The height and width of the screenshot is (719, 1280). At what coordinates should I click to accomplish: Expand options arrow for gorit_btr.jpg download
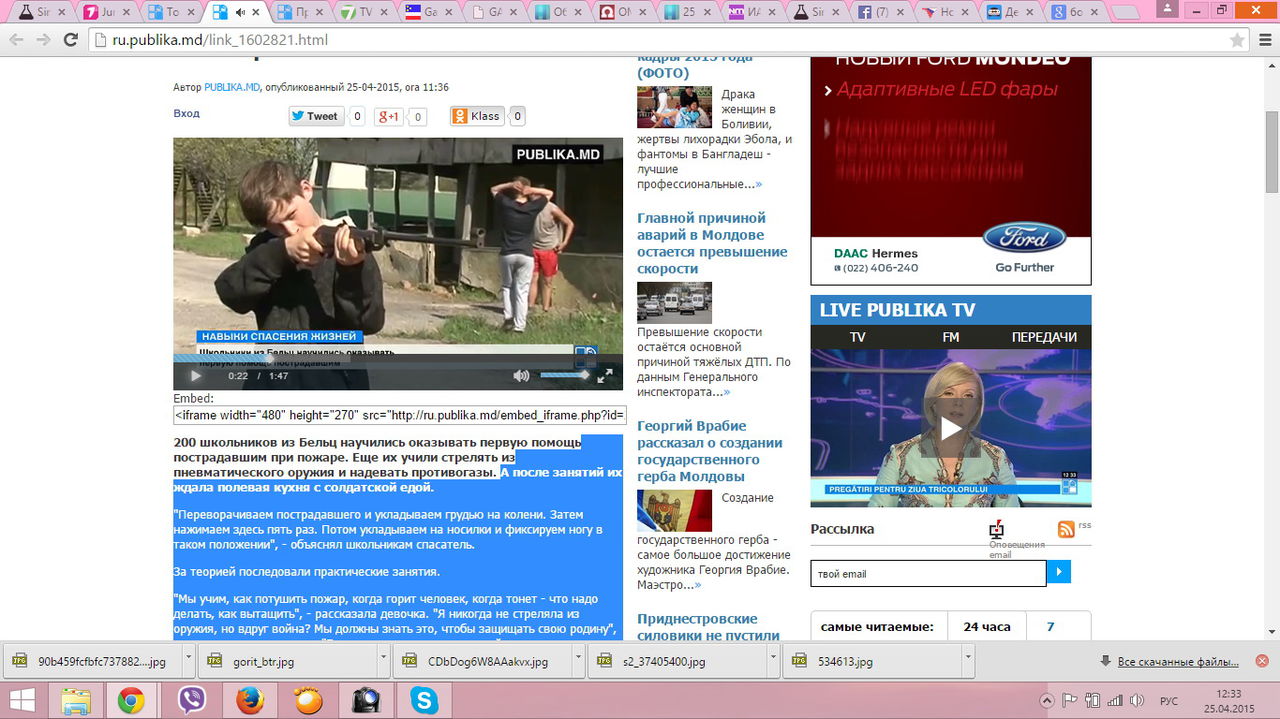383,661
